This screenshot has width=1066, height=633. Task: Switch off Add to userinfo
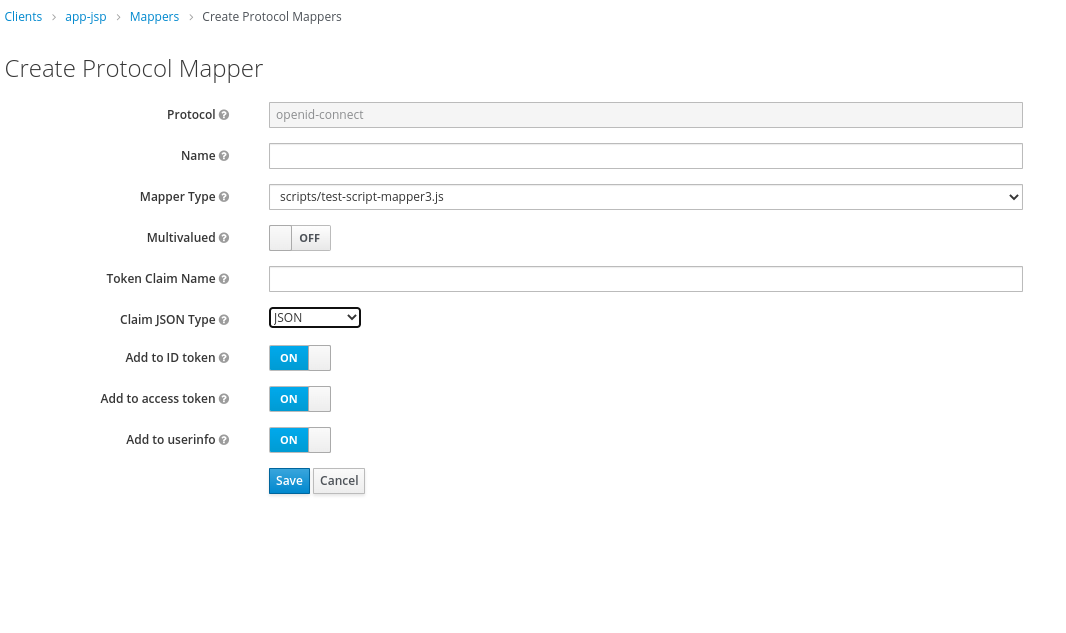click(299, 439)
